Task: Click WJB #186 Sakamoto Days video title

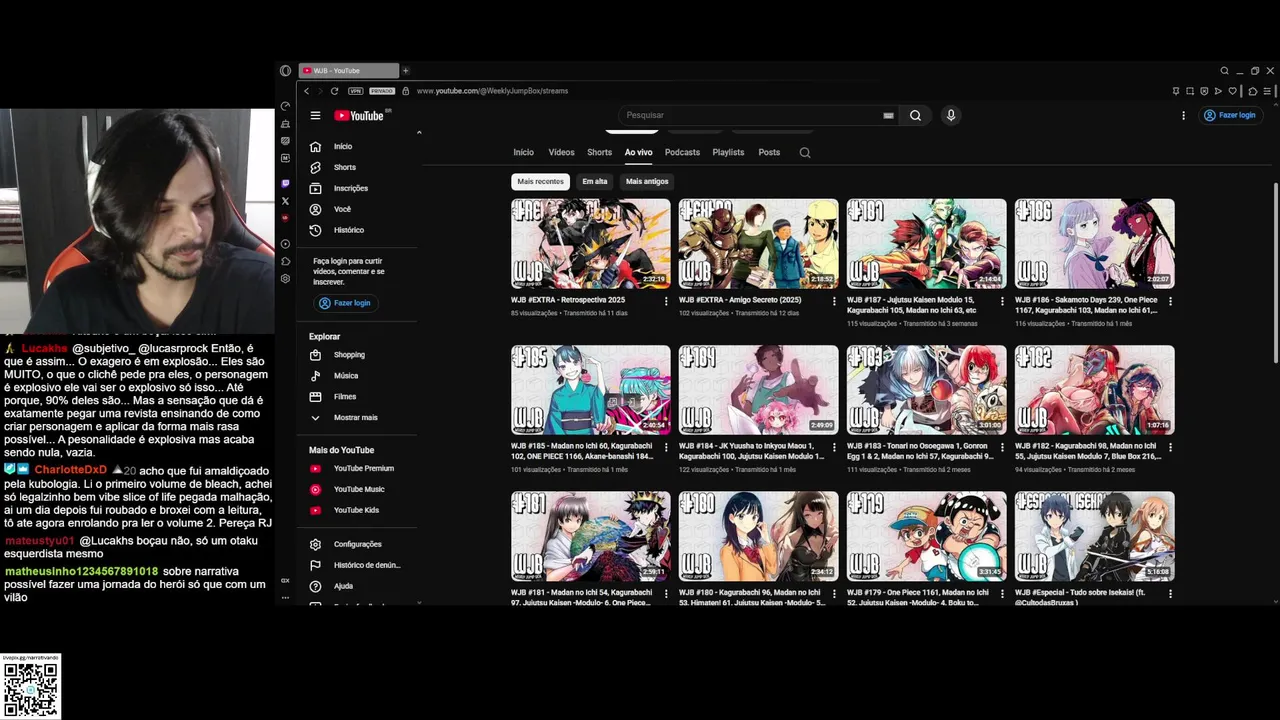Action: pos(1086,305)
